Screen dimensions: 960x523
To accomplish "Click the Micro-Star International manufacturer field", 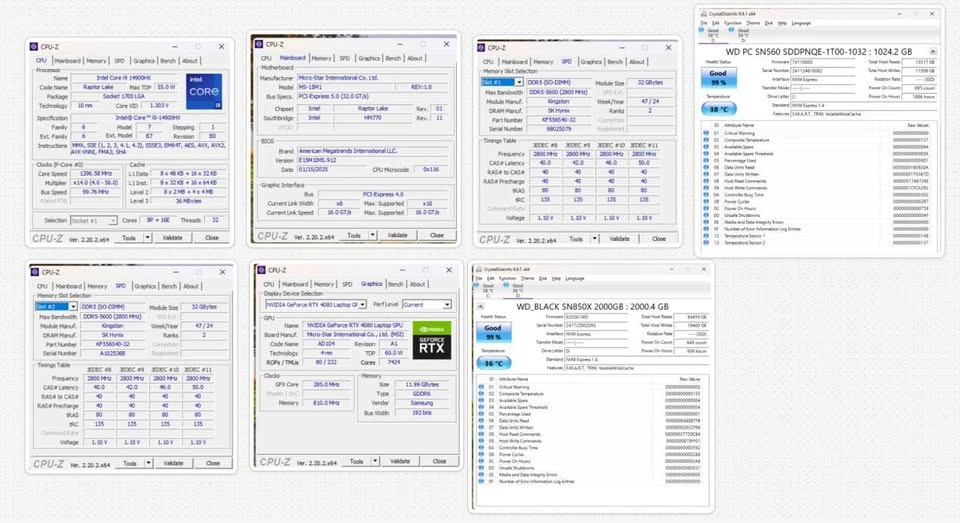I will coord(373,78).
